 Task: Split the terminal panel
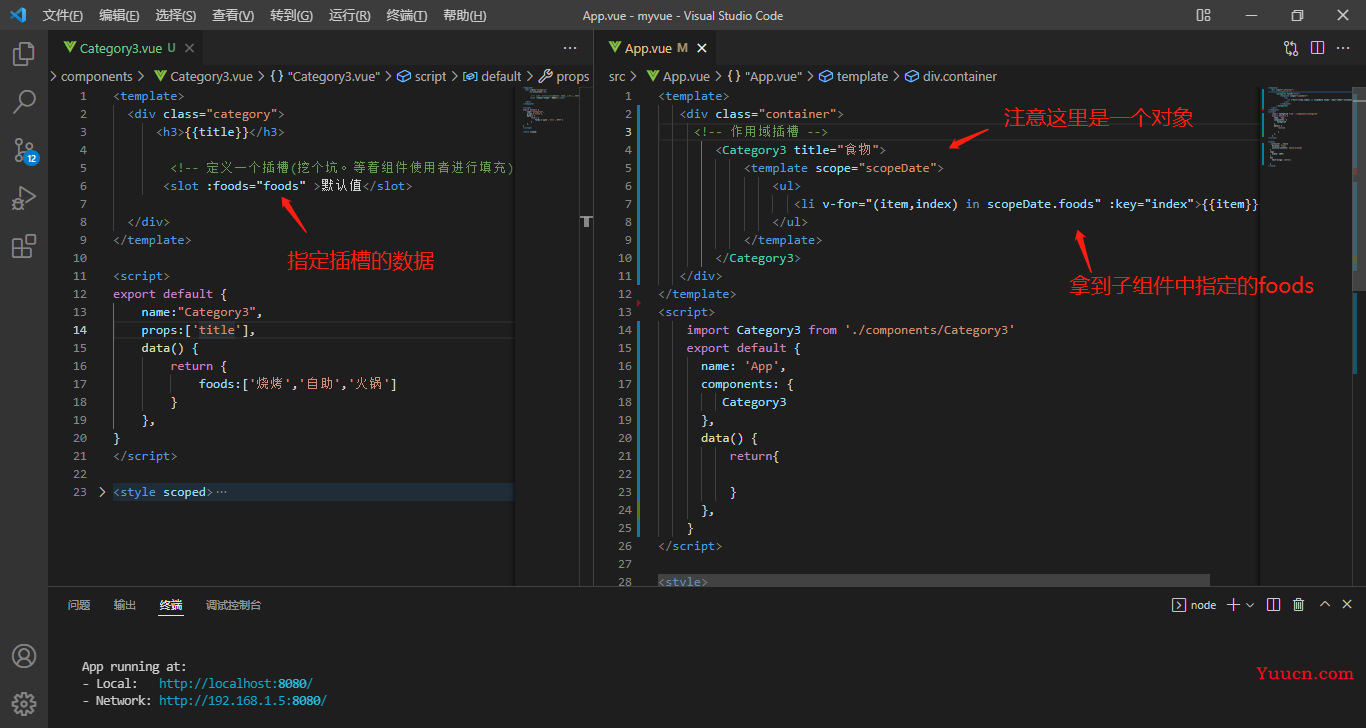point(1273,605)
